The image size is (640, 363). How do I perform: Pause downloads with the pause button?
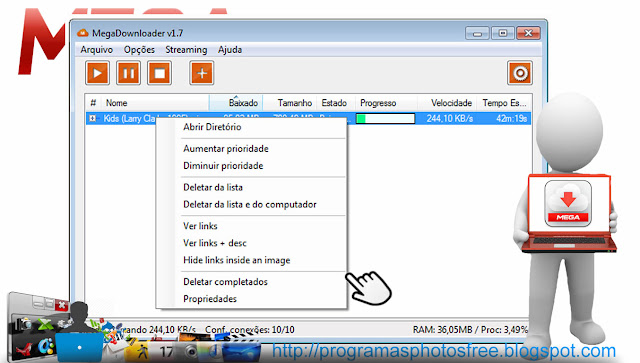tap(129, 73)
